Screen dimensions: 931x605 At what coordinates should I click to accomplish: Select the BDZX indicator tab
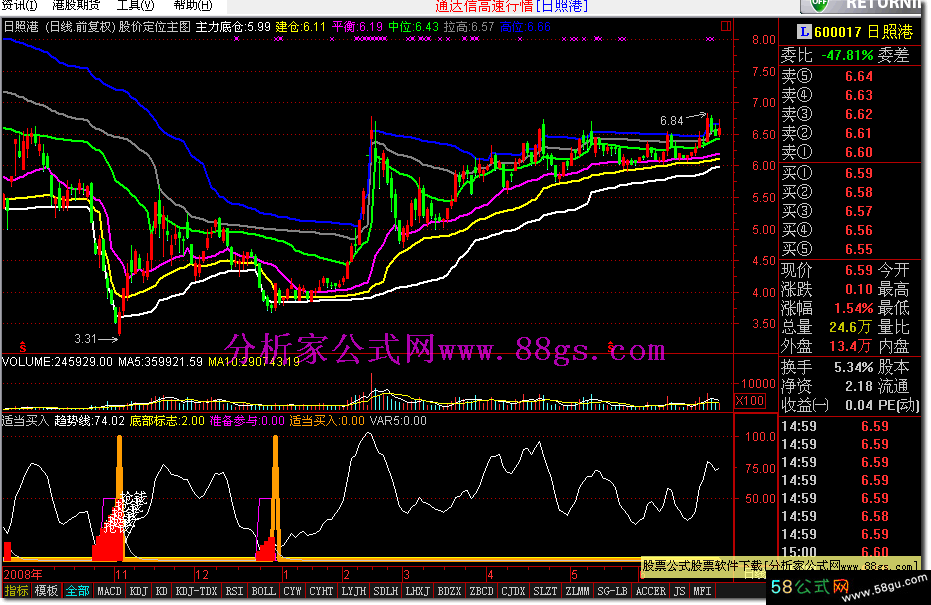(x=449, y=591)
